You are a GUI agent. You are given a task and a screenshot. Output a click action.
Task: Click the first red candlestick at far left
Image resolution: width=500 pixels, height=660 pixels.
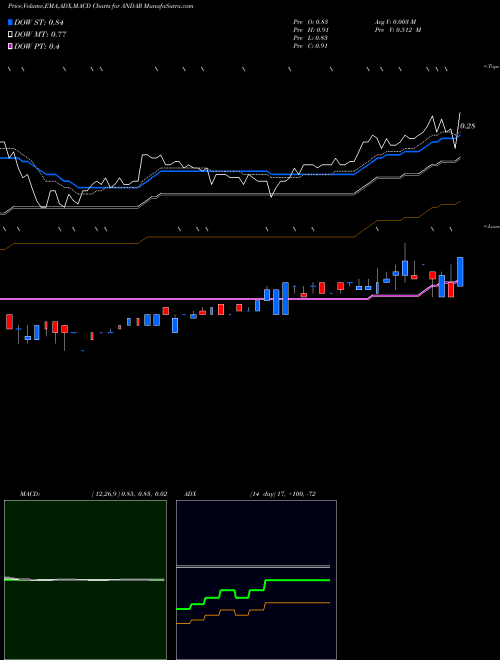click(x=9, y=322)
